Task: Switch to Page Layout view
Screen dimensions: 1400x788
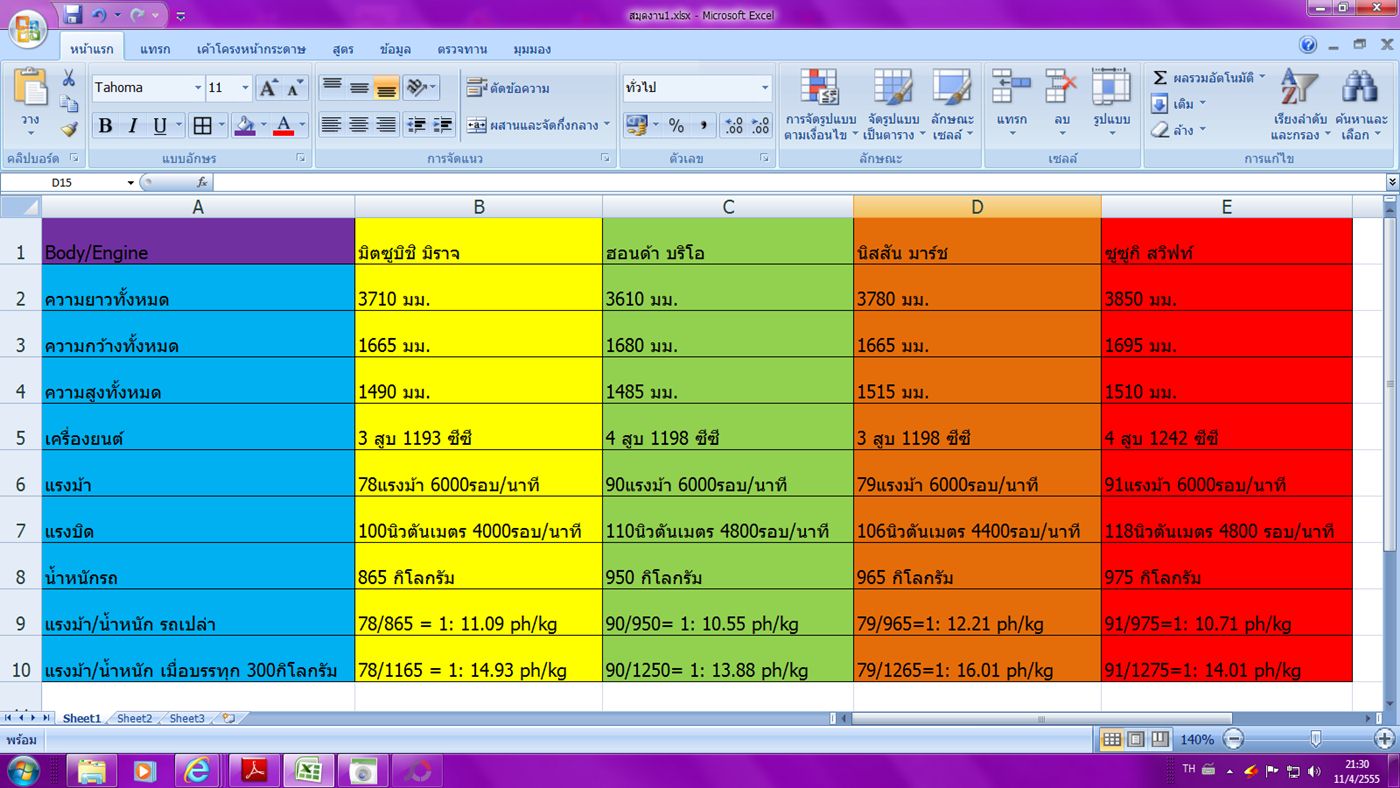Action: click(x=1136, y=740)
